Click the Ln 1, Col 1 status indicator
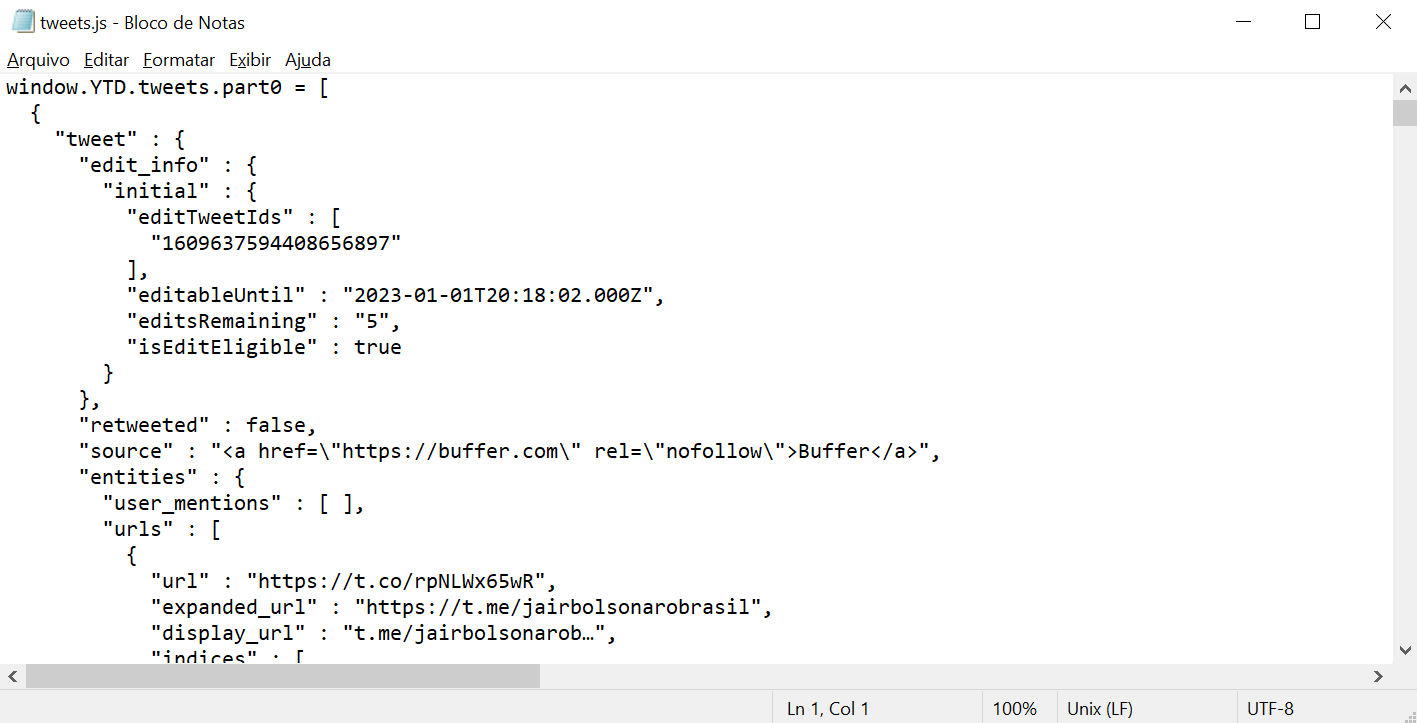 click(827, 708)
